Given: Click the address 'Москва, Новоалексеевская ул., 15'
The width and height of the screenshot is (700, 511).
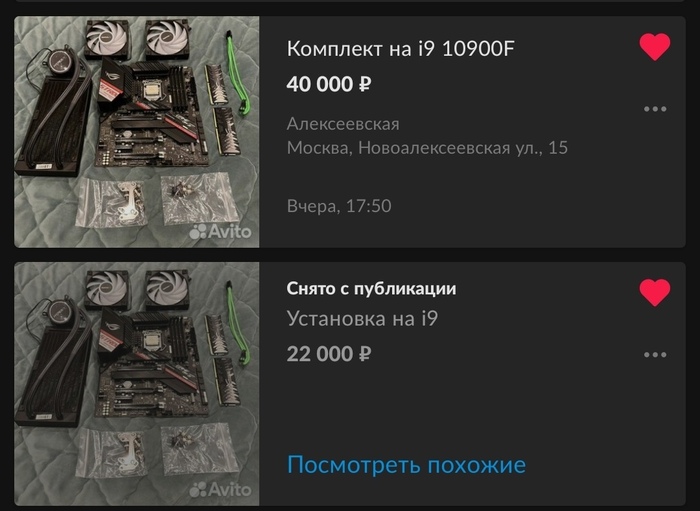Looking at the screenshot, I should click(x=427, y=148).
